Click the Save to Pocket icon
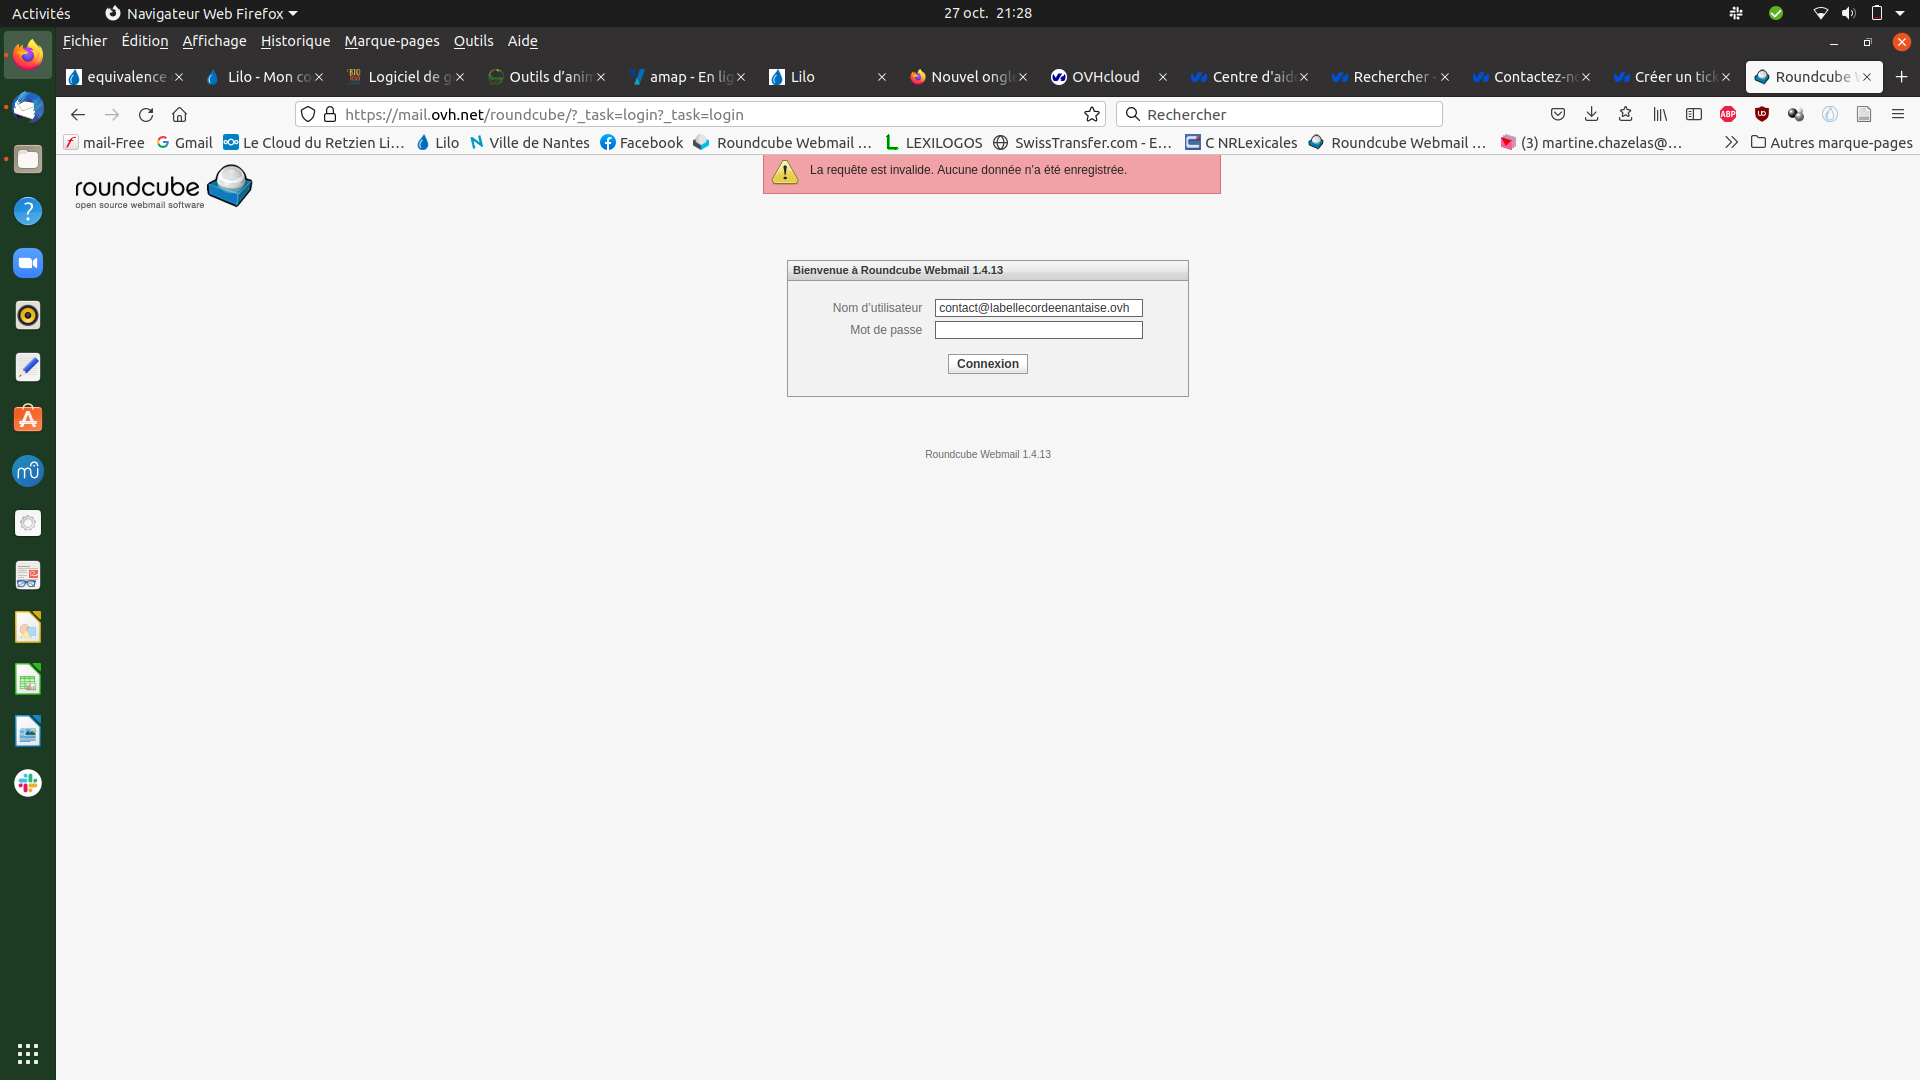 [x=1557, y=114]
